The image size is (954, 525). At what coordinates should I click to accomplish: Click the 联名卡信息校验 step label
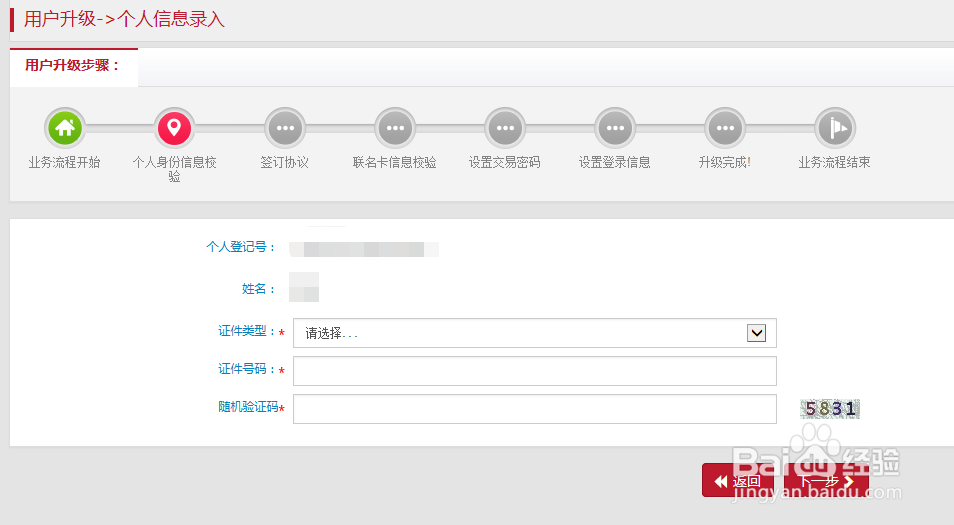[395, 162]
